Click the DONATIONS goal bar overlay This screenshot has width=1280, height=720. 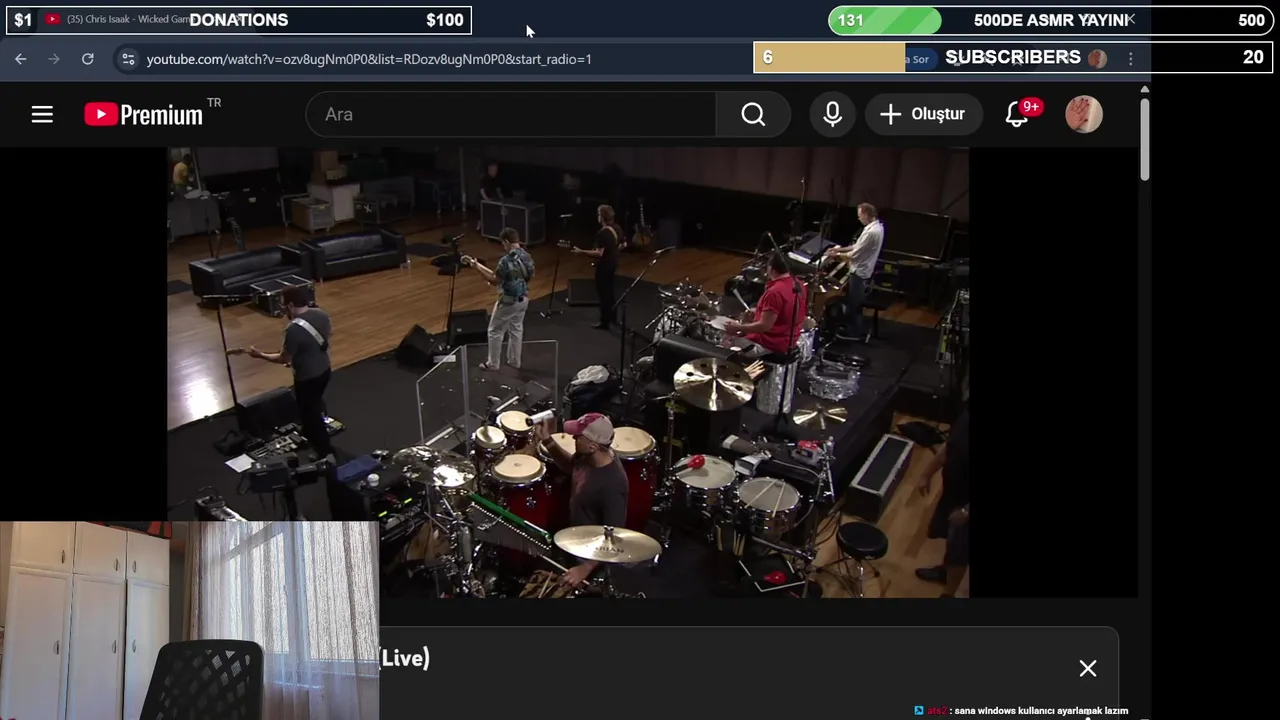pyautogui.click(x=239, y=20)
